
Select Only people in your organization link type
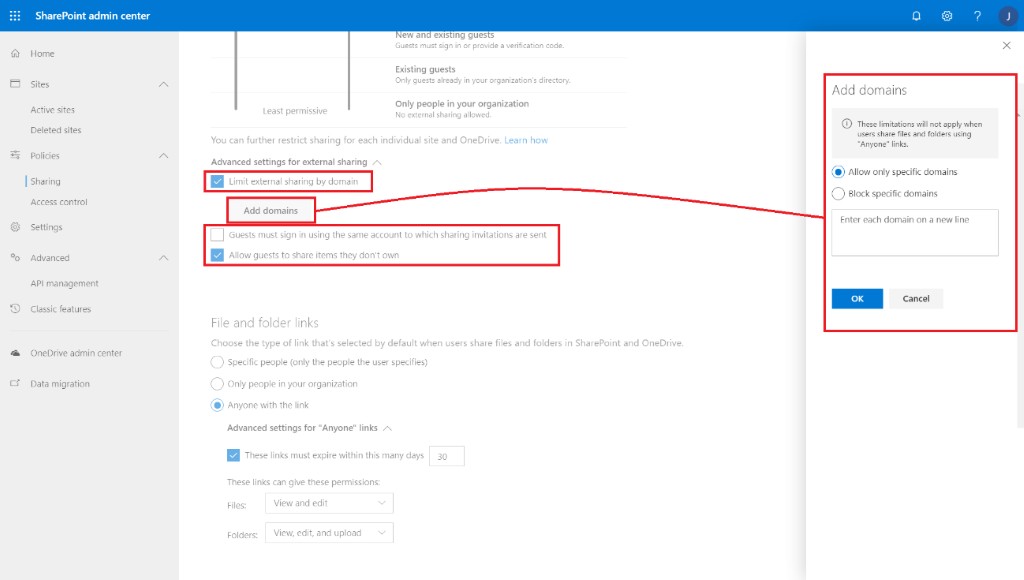pos(217,383)
